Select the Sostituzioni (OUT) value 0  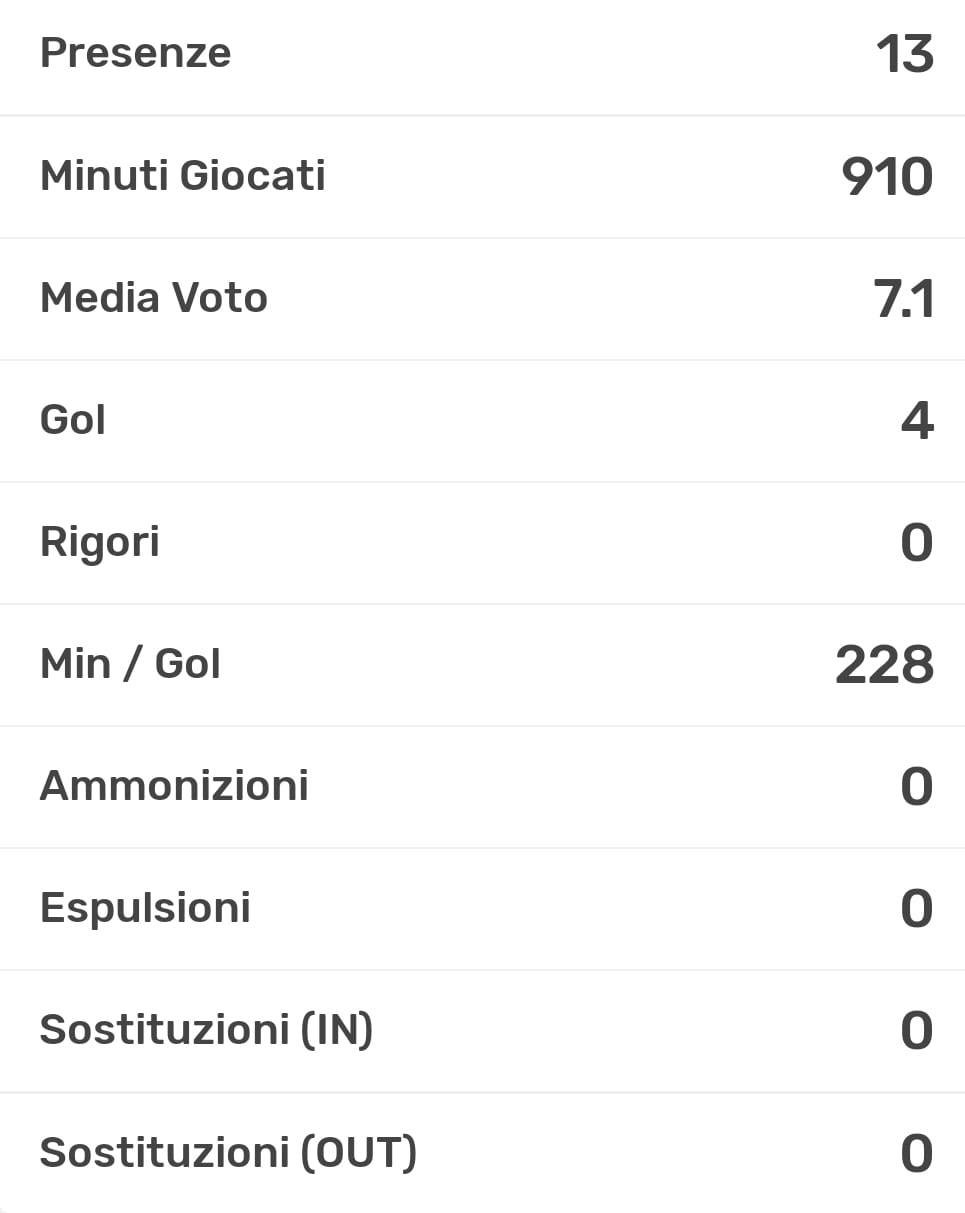click(x=917, y=1153)
